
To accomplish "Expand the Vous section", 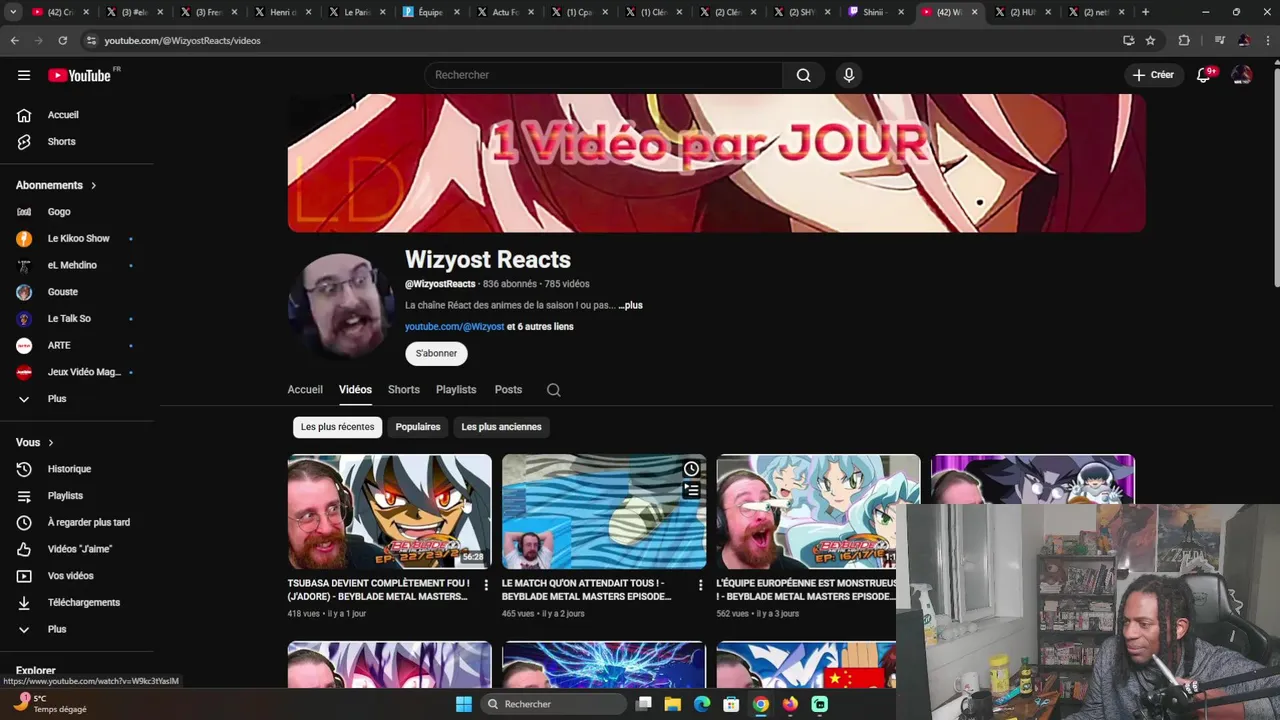I will [35, 442].
